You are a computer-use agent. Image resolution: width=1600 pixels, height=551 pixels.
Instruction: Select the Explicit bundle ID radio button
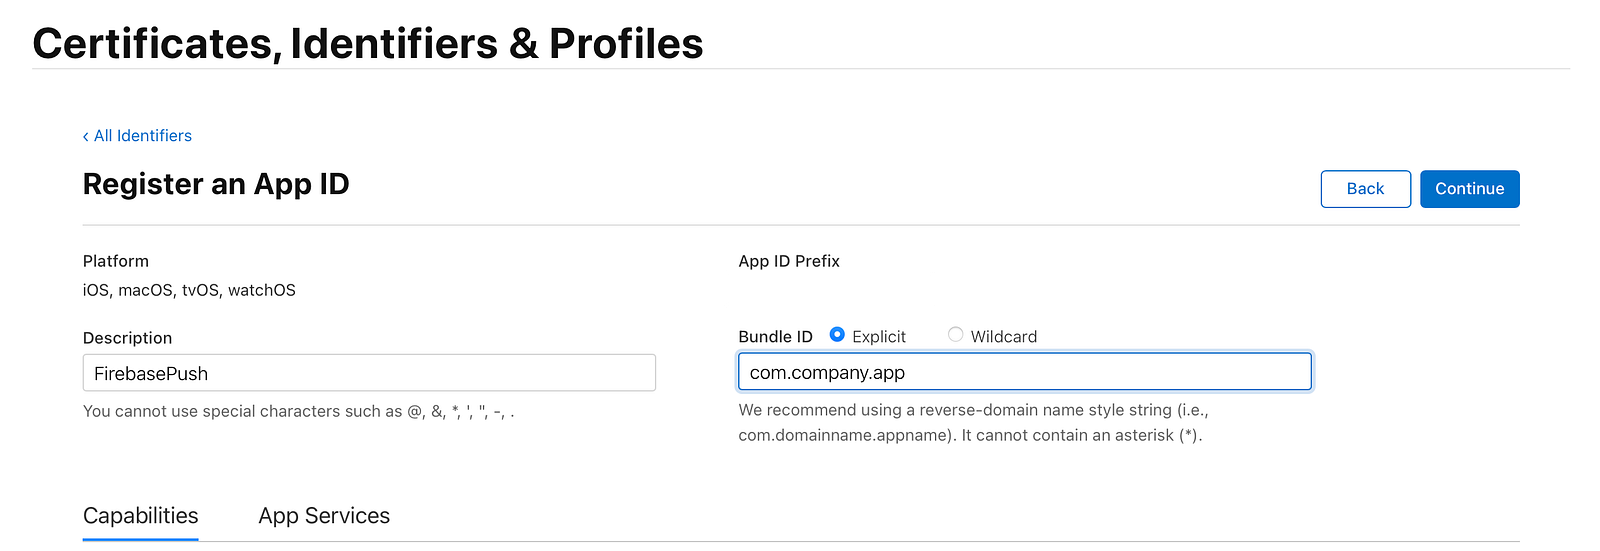(x=837, y=335)
